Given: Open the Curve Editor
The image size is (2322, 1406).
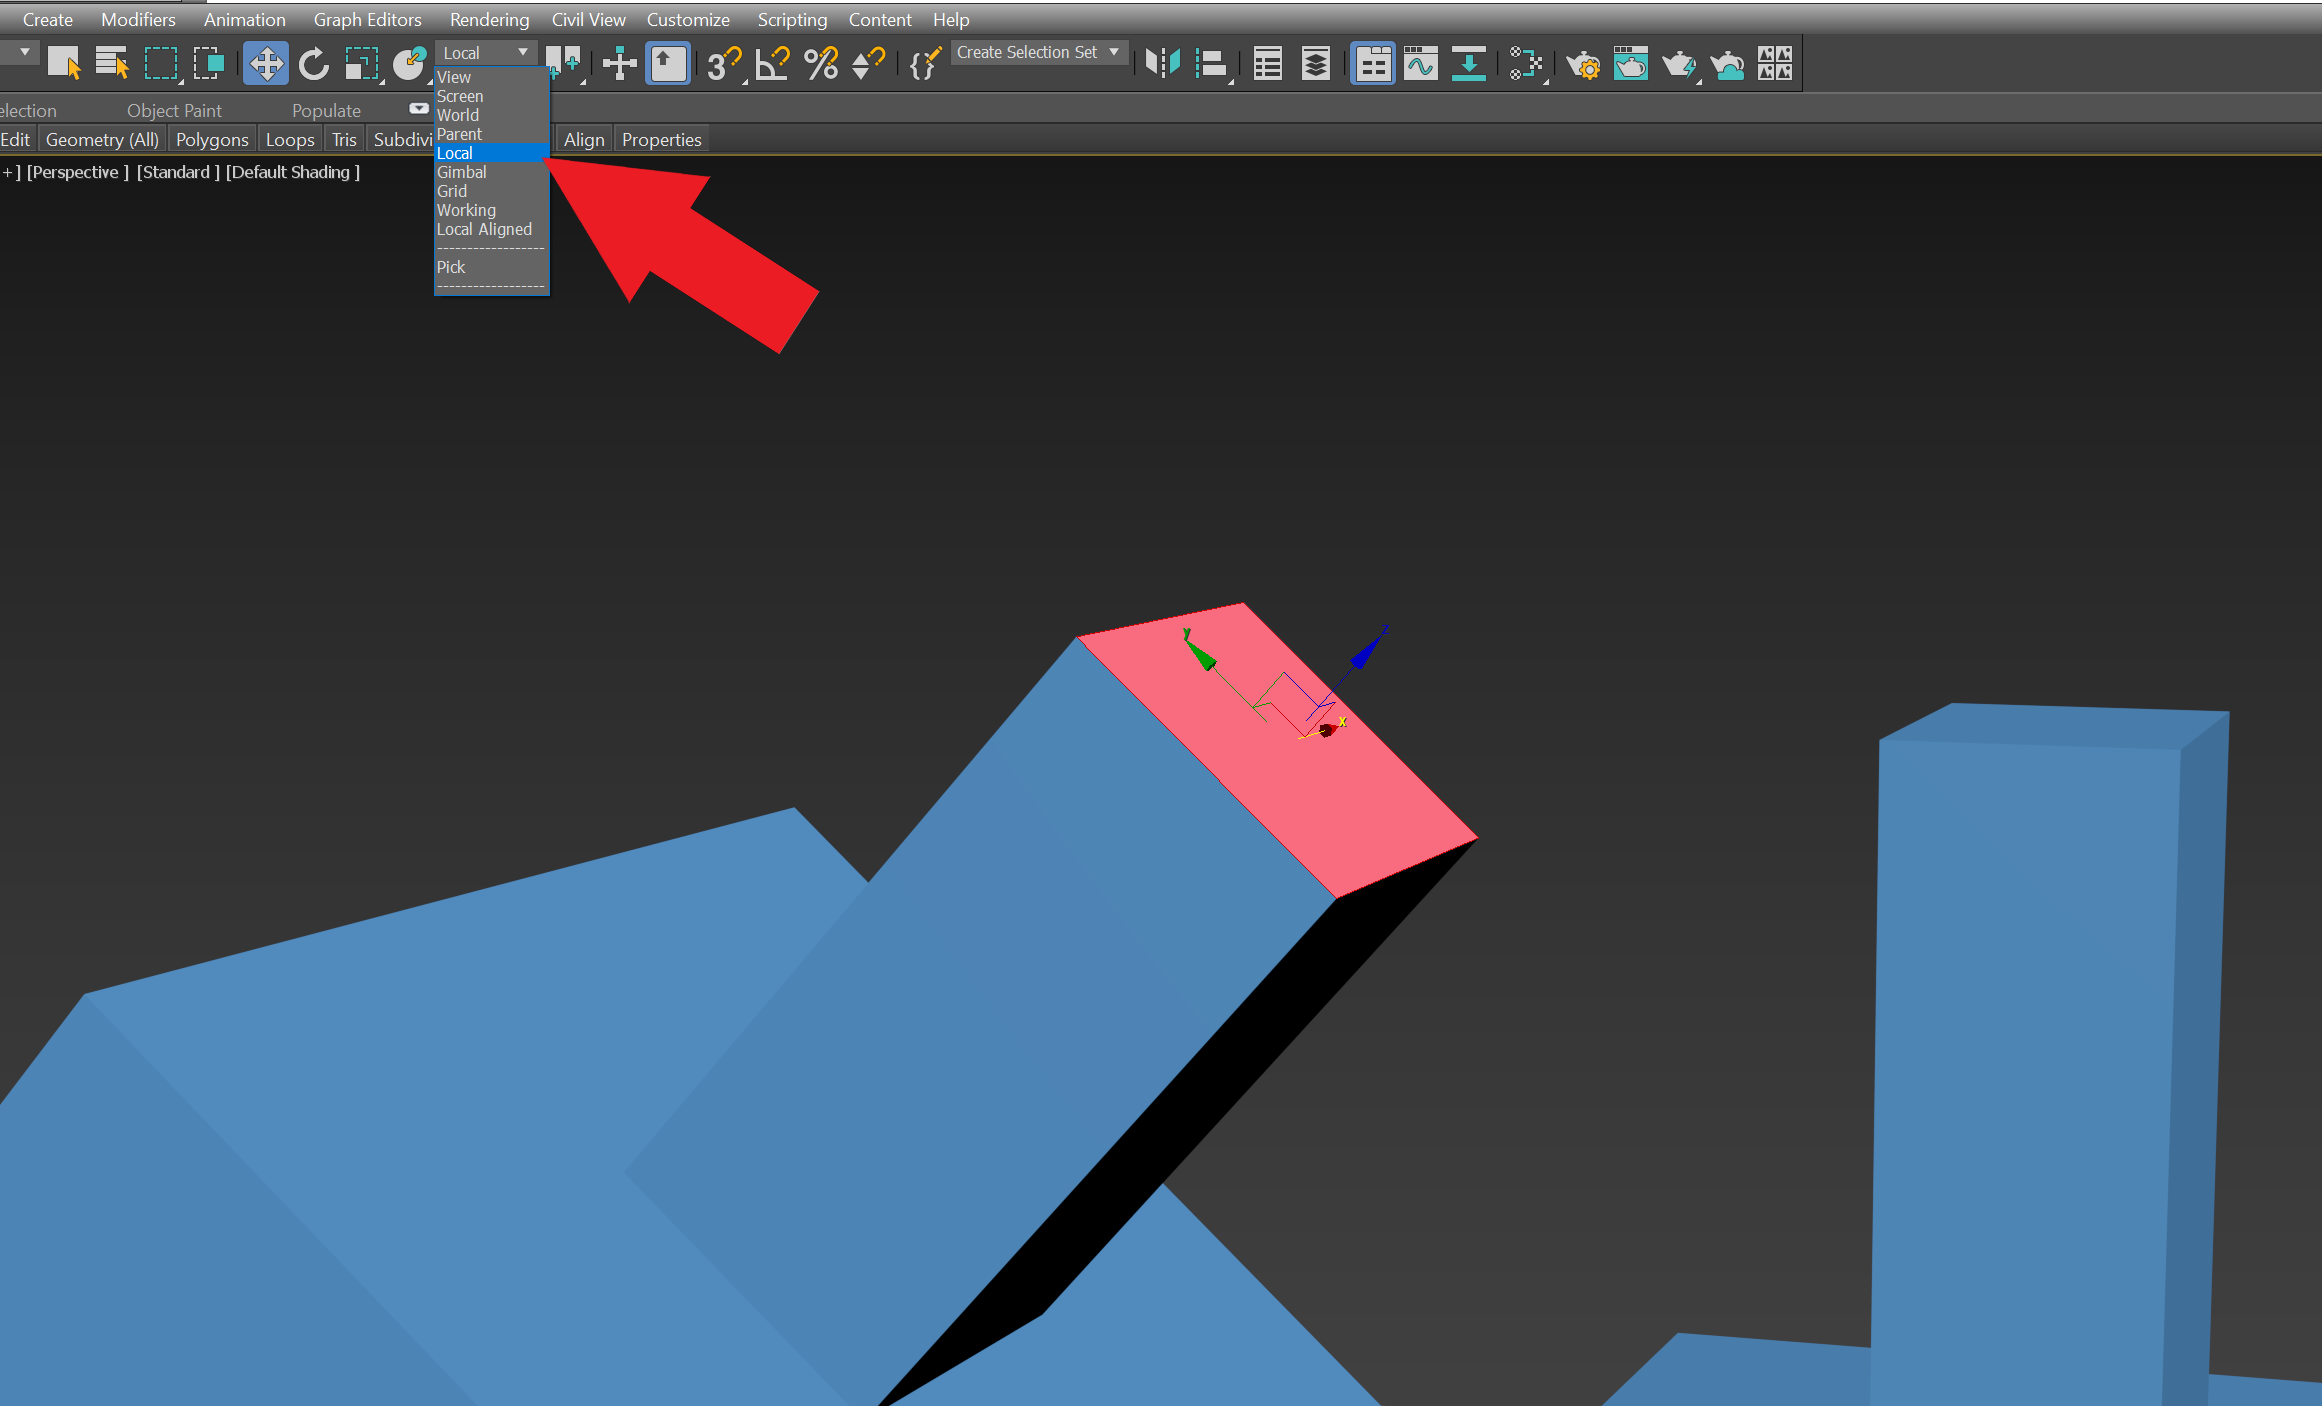Looking at the screenshot, I should tap(1420, 64).
